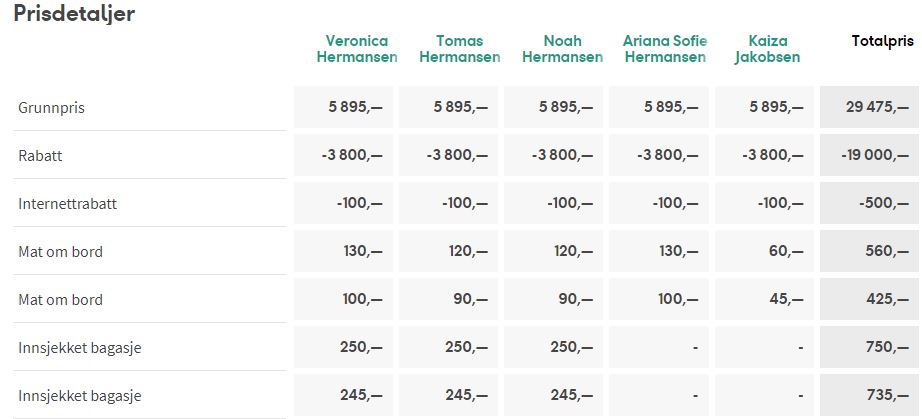Select the last Innsjekket bagasje label
922x419 pixels.
[x=79, y=395]
